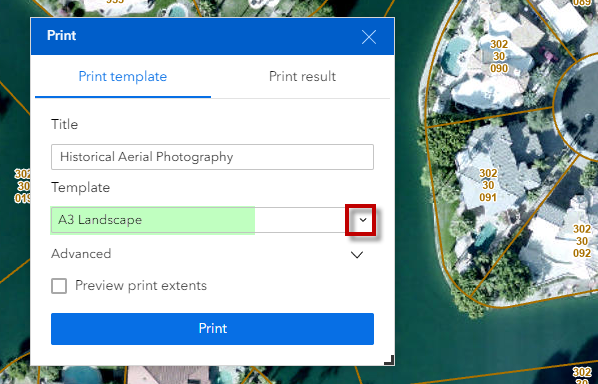Select the A3 Landscape template box
This screenshot has width=598, height=384.
point(212,220)
